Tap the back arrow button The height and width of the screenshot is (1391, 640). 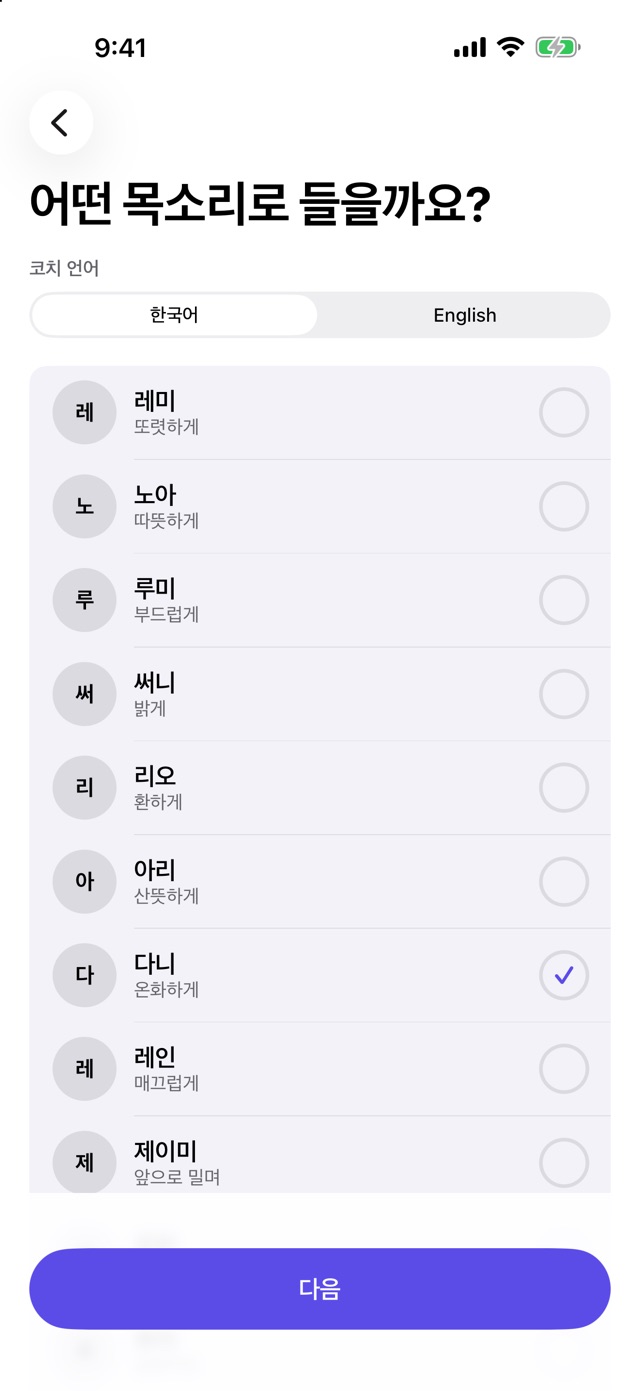[61, 123]
